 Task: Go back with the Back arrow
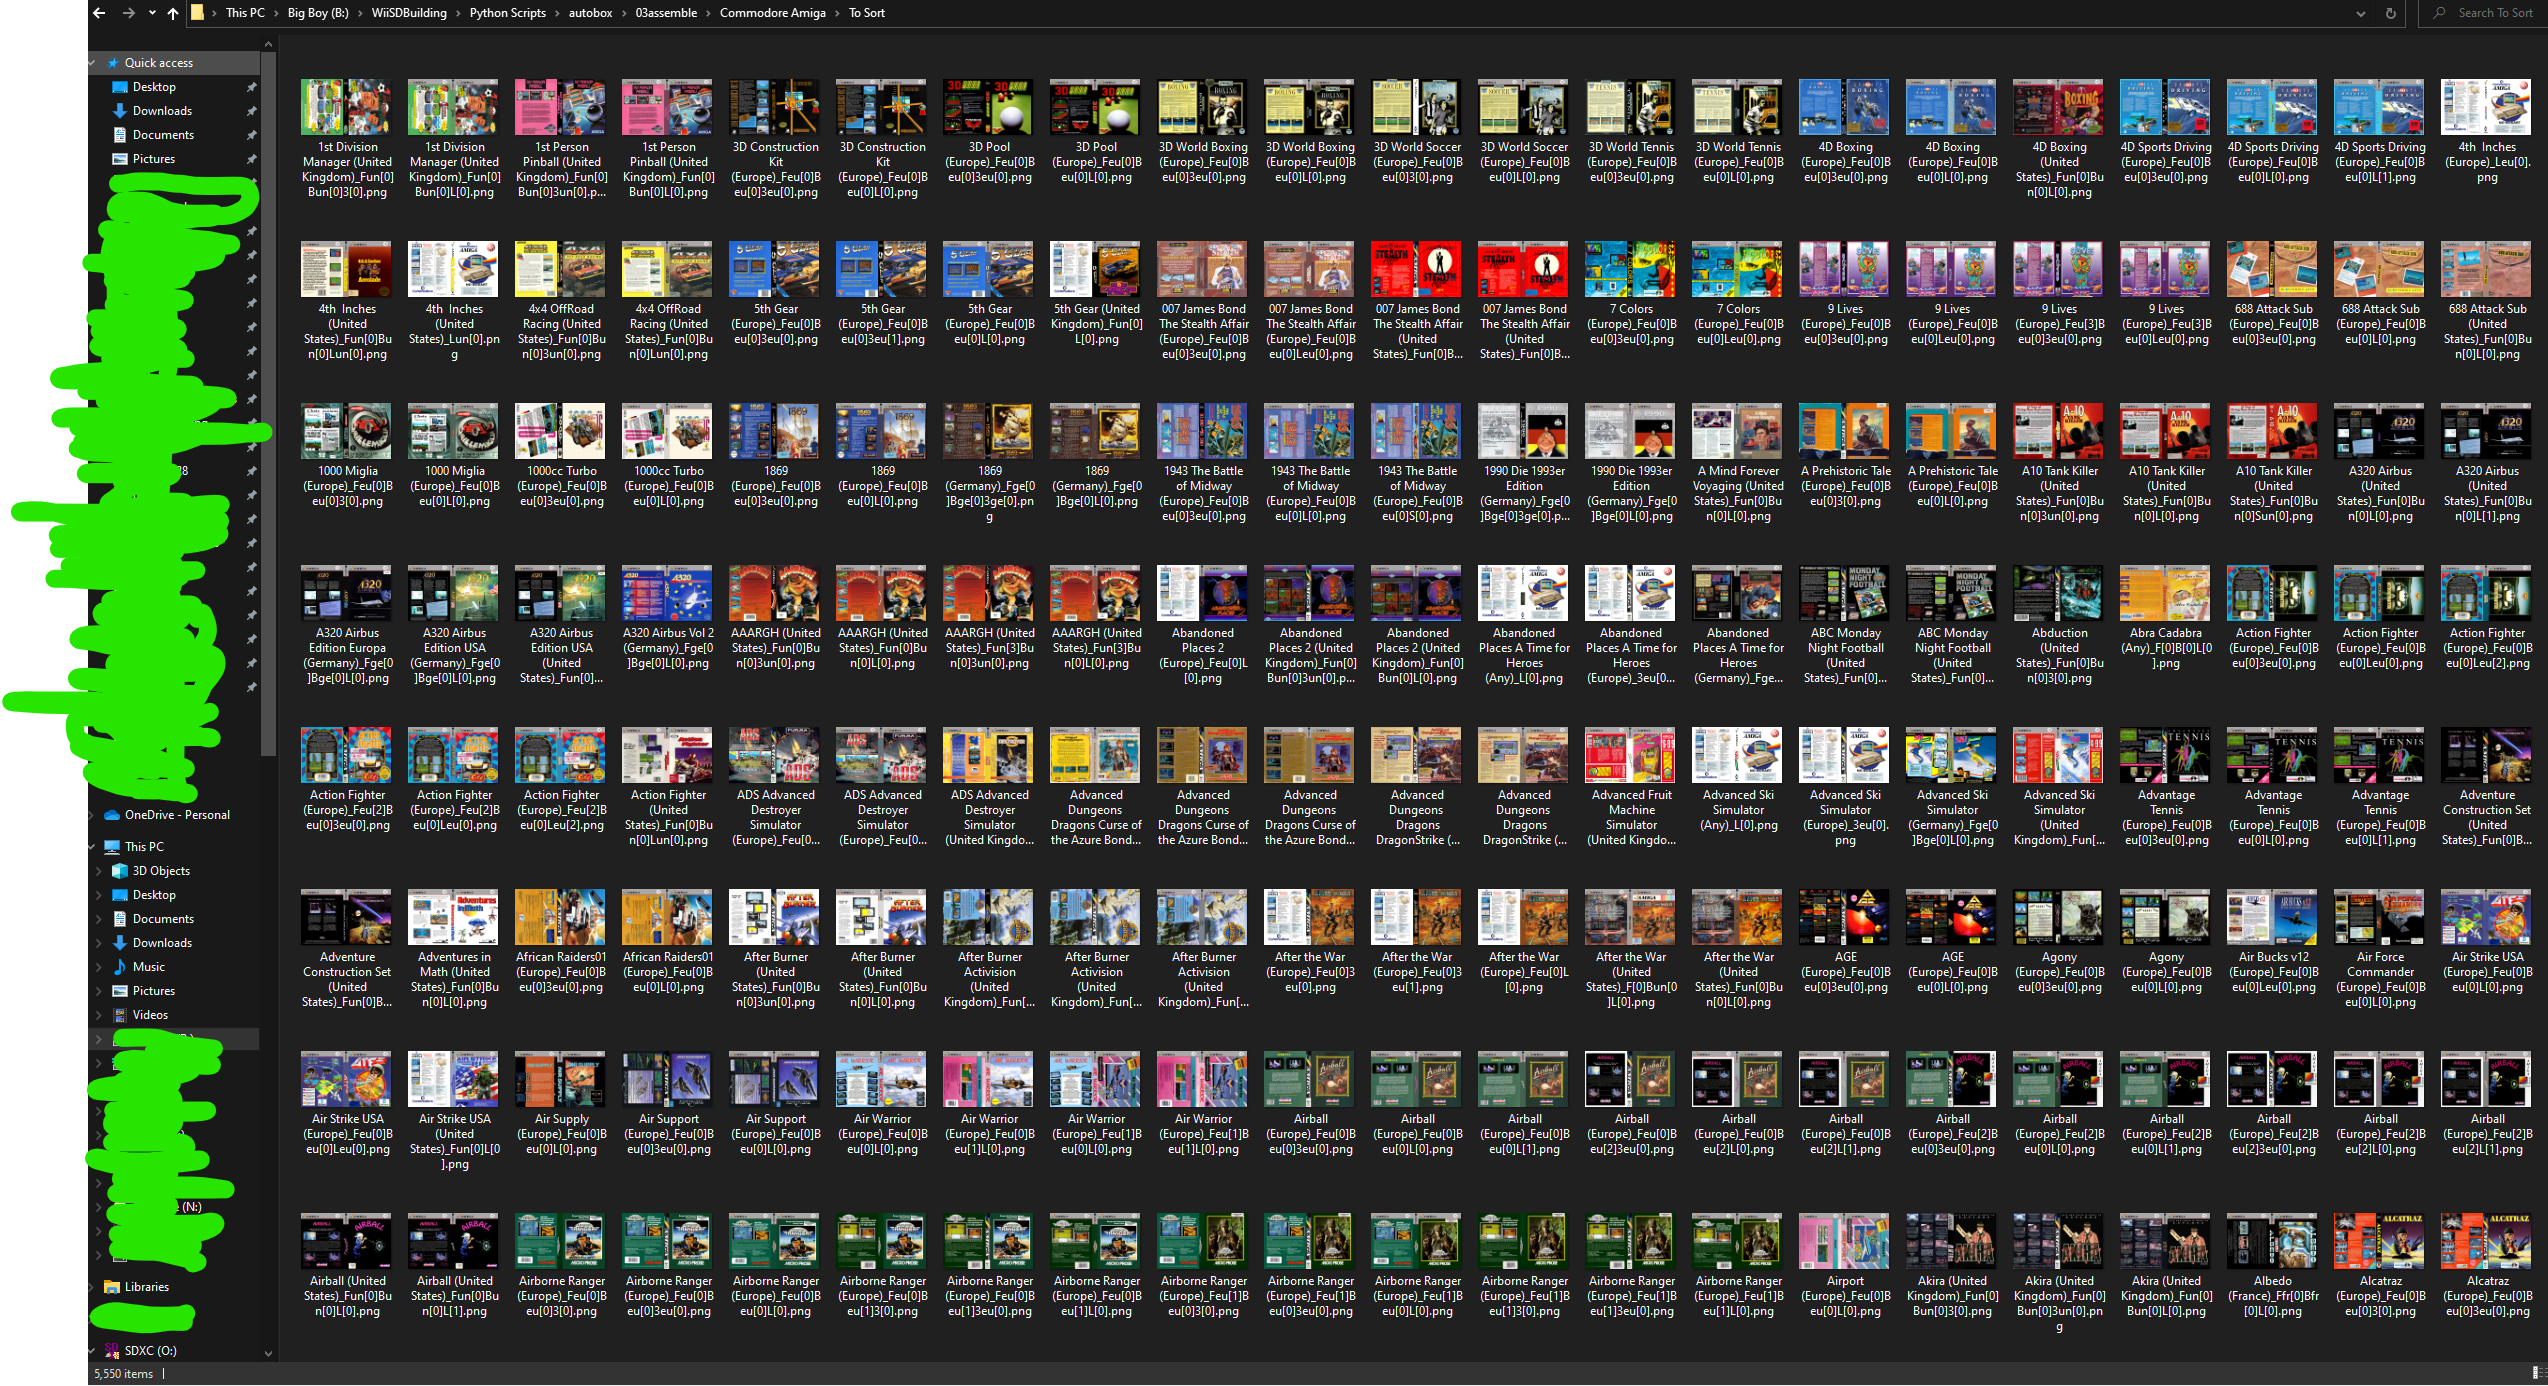pyautogui.click(x=99, y=13)
